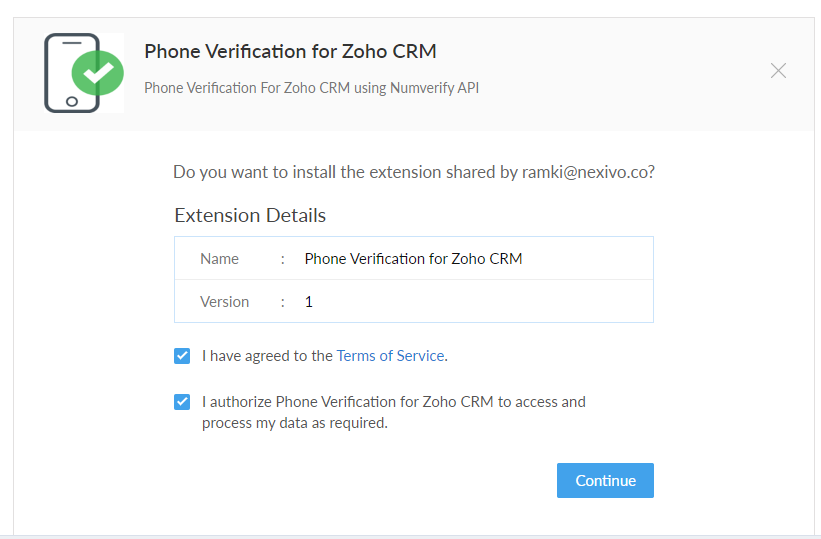Screen dimensions: 821x539
Task: Toggle the data access authorization checkbox
Action: (182, 402)
